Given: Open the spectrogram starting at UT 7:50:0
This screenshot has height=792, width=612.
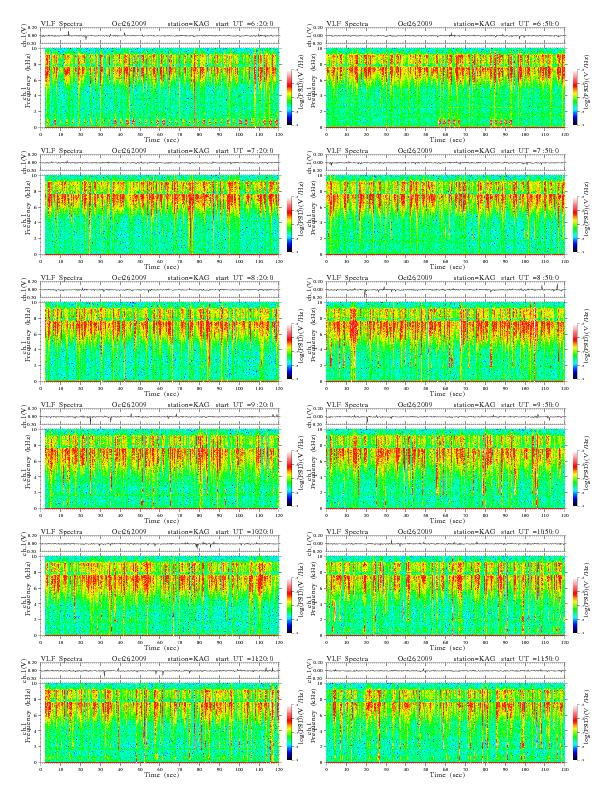Looking at the screenshot, I should 445,215.
